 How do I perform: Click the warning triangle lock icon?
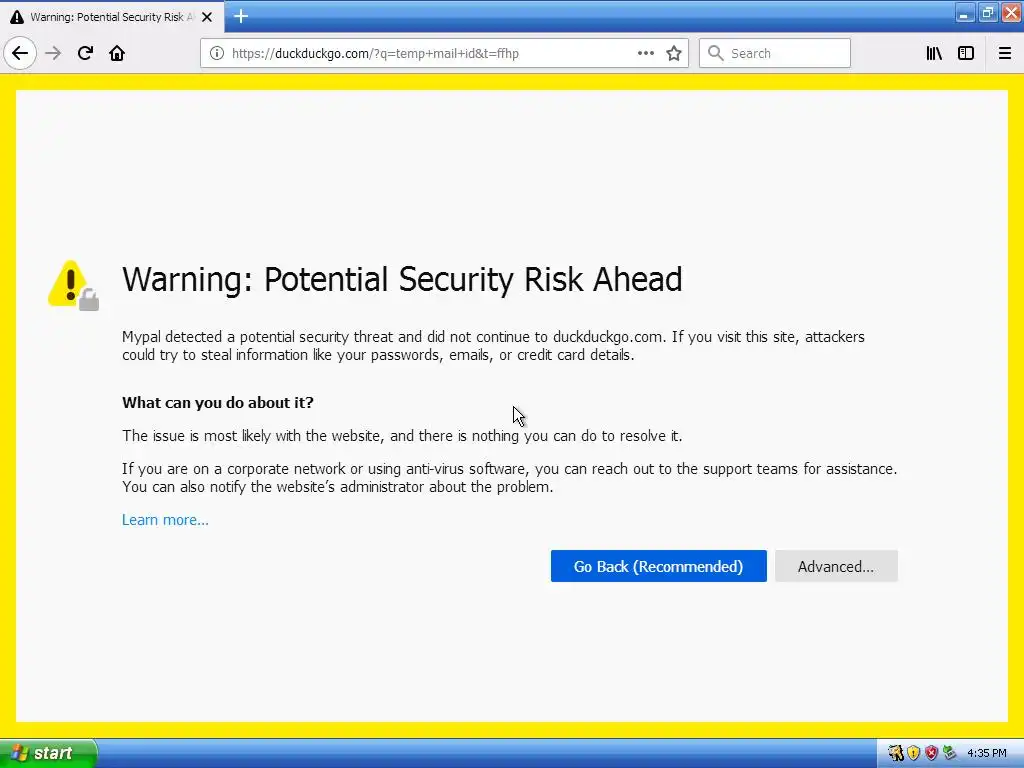(73, 285)
